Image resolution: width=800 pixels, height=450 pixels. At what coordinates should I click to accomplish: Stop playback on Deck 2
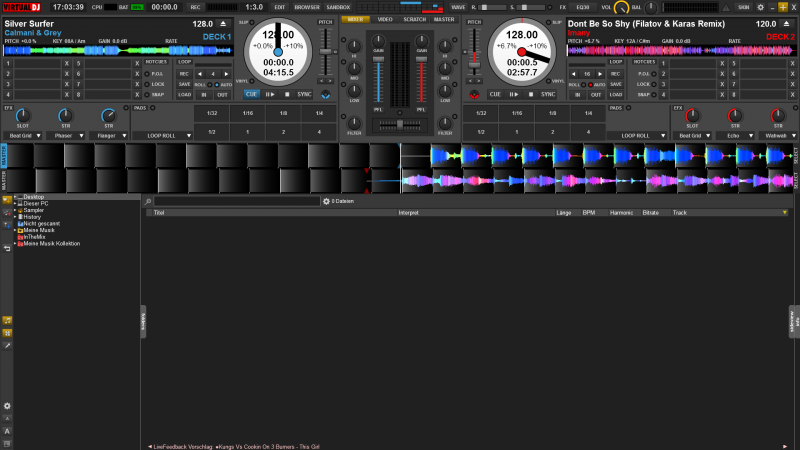pos(531,94)
